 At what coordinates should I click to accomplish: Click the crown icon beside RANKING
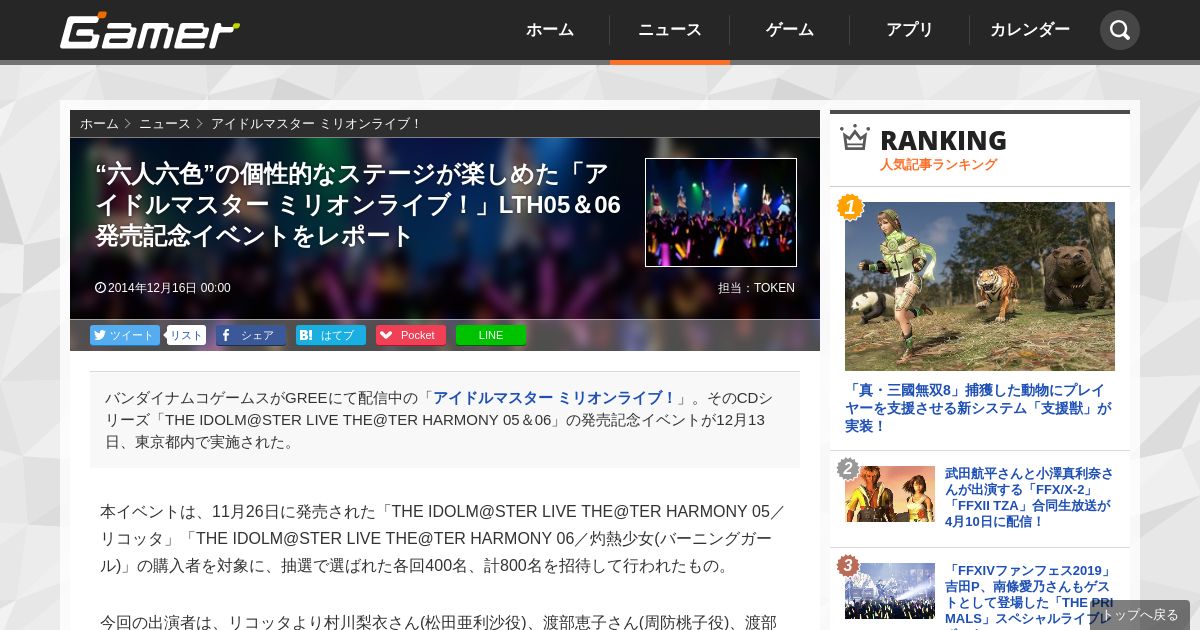tap(855, 138)
